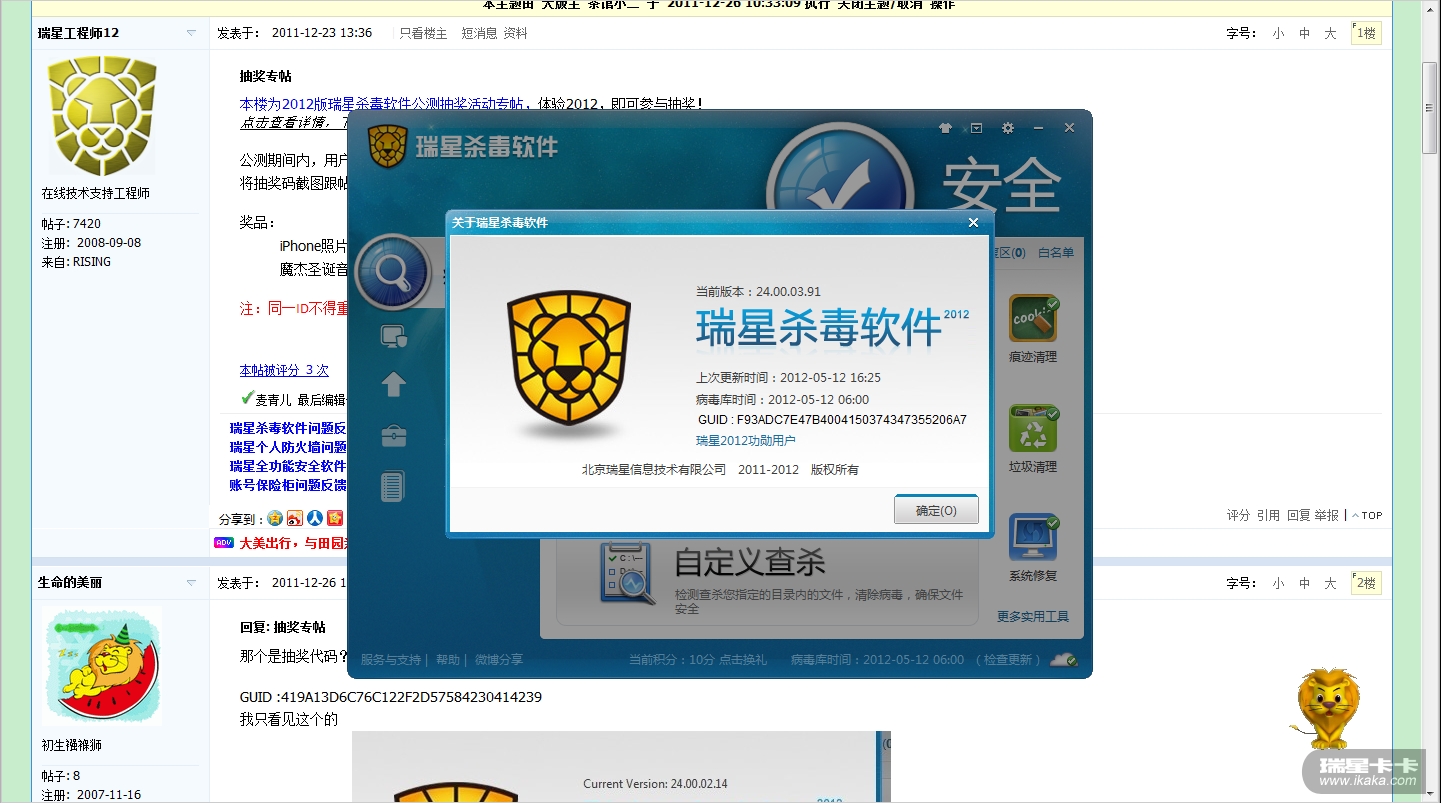
Task: Send 短消息 to the first poster
Action: 479,33
